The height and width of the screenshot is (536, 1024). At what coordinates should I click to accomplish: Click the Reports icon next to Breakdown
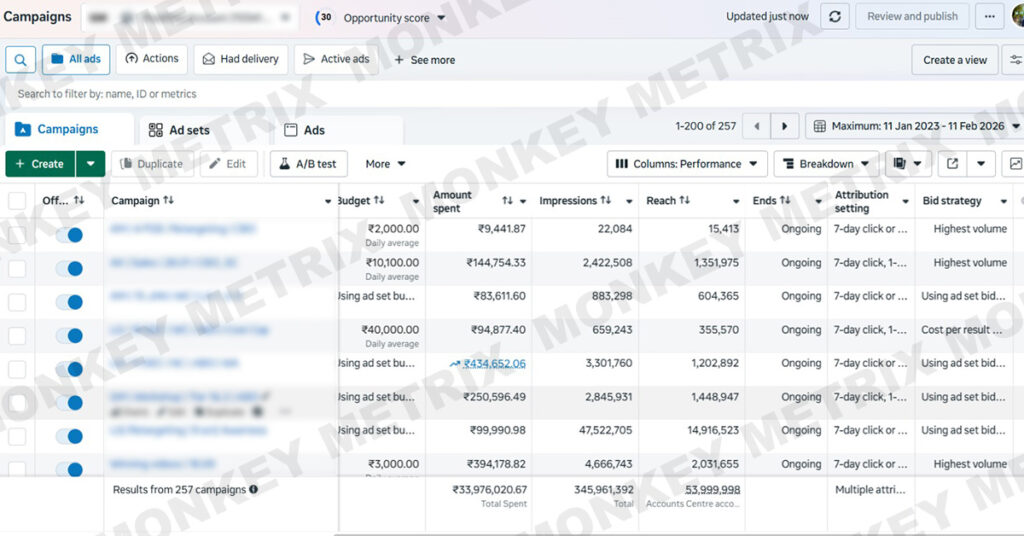click(x=900, y=164)
